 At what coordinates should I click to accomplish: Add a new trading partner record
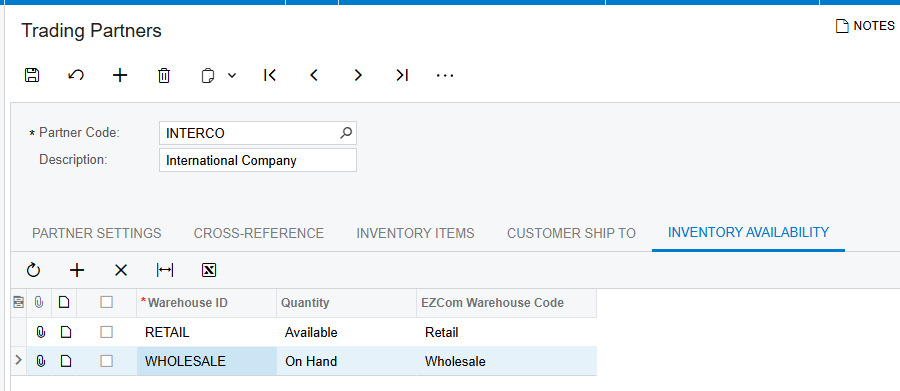coord(119,75)
